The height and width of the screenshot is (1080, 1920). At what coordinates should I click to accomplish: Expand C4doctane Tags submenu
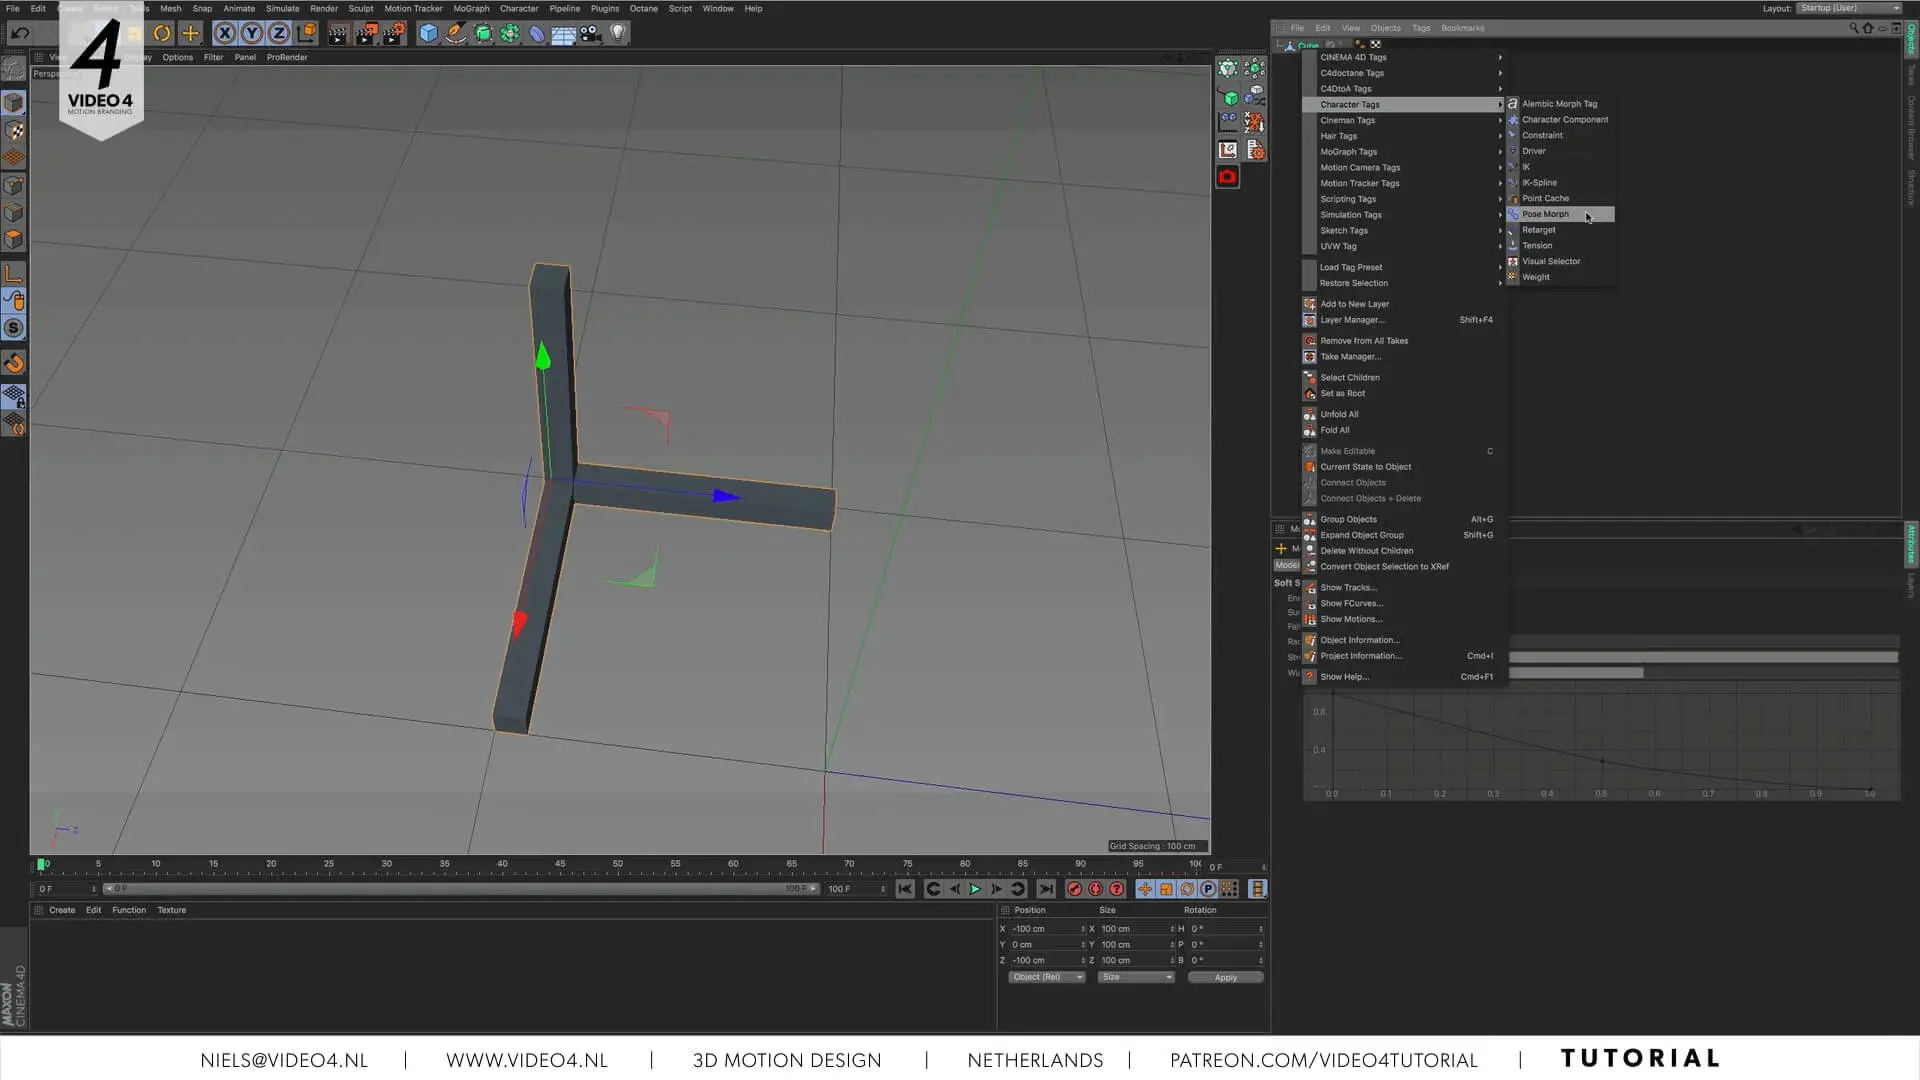pyautogui.click(x=1411, y=73)
